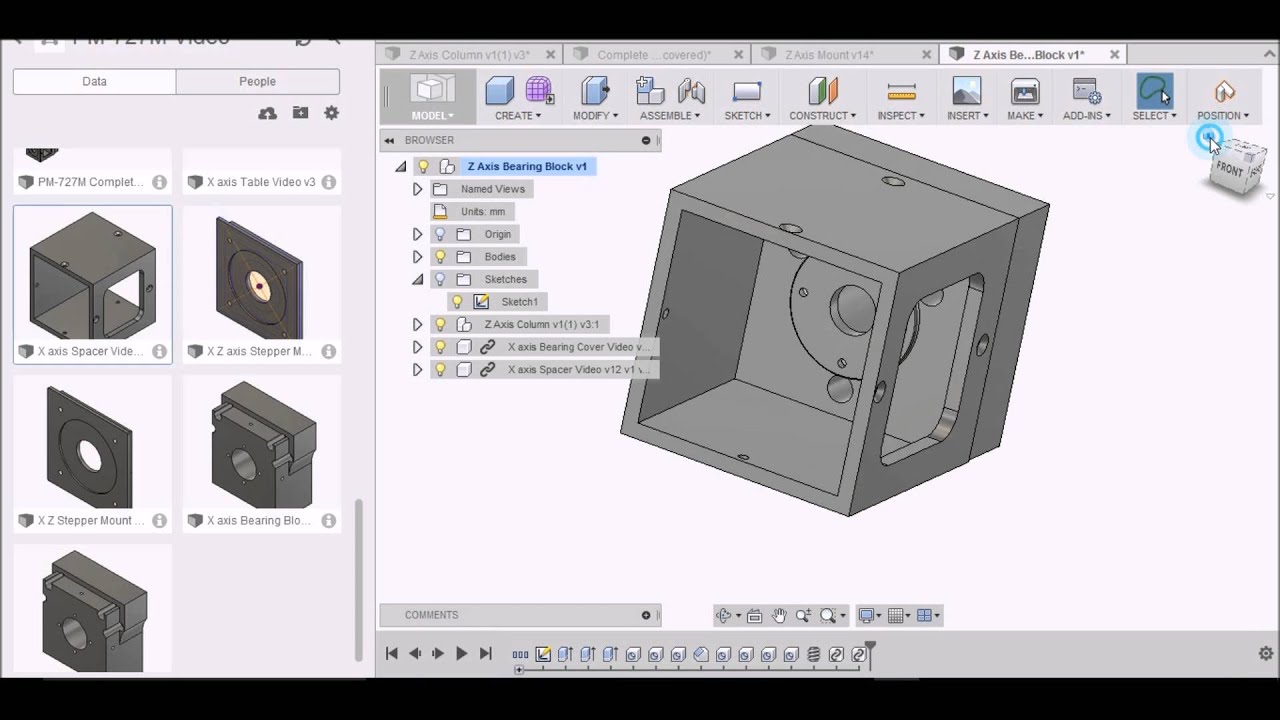Open the CREATE dropdown menu
This screenshot has height=720, width=1280.
pyautogui.click(x=518, y=116)
